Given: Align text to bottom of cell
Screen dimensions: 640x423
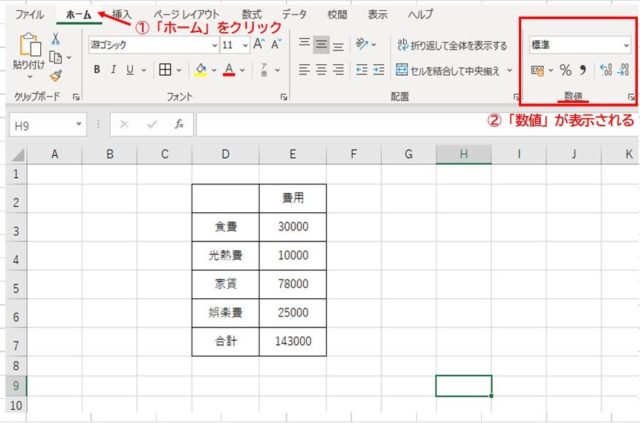Looking at the screenshot, I should click(338, 45).
